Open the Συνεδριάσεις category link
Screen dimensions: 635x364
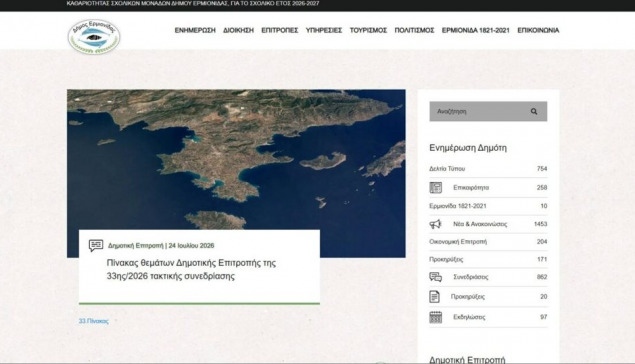click(471, 277)
